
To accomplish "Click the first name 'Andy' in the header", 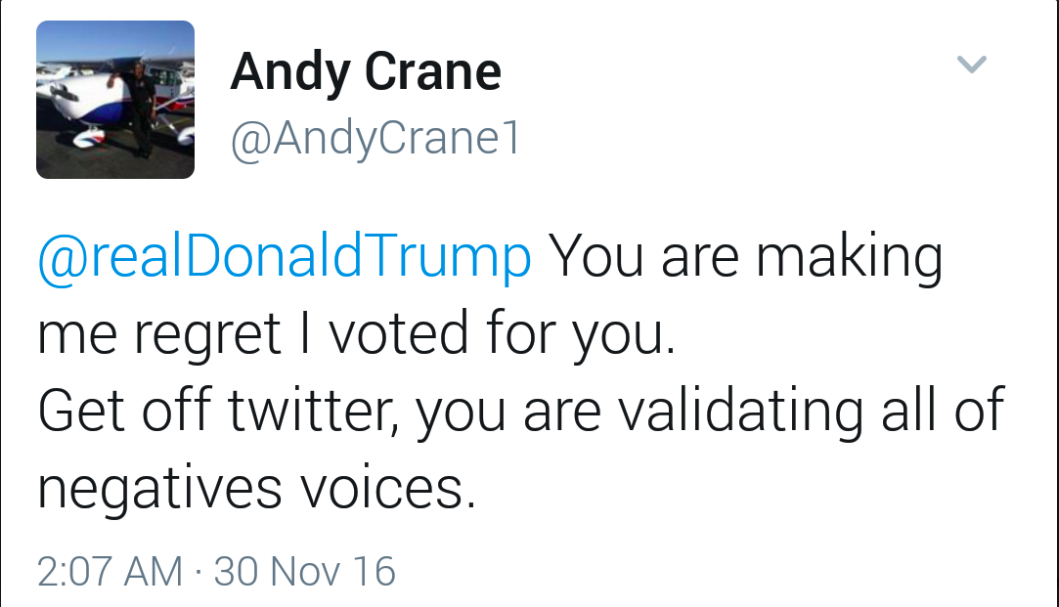I will [x=291, y=72].
